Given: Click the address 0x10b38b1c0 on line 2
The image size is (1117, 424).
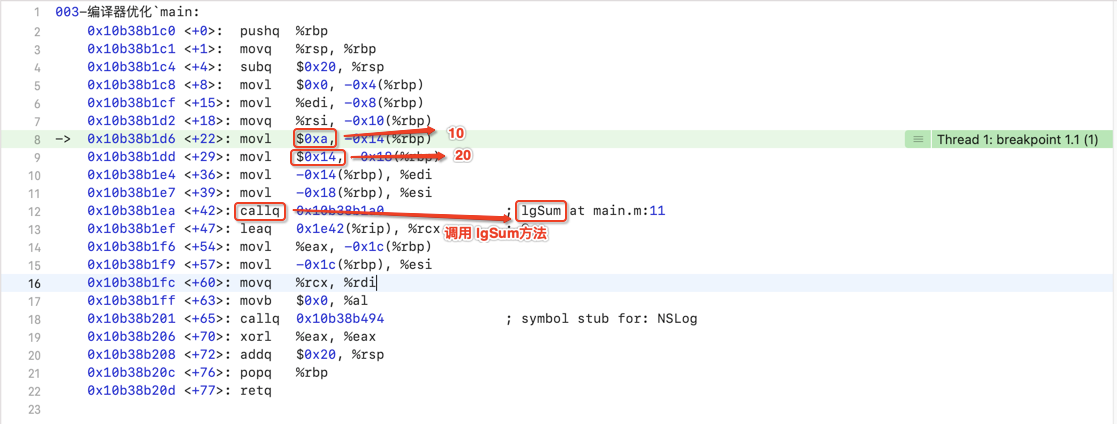Looking at the screenshot, I should (133, 31).
